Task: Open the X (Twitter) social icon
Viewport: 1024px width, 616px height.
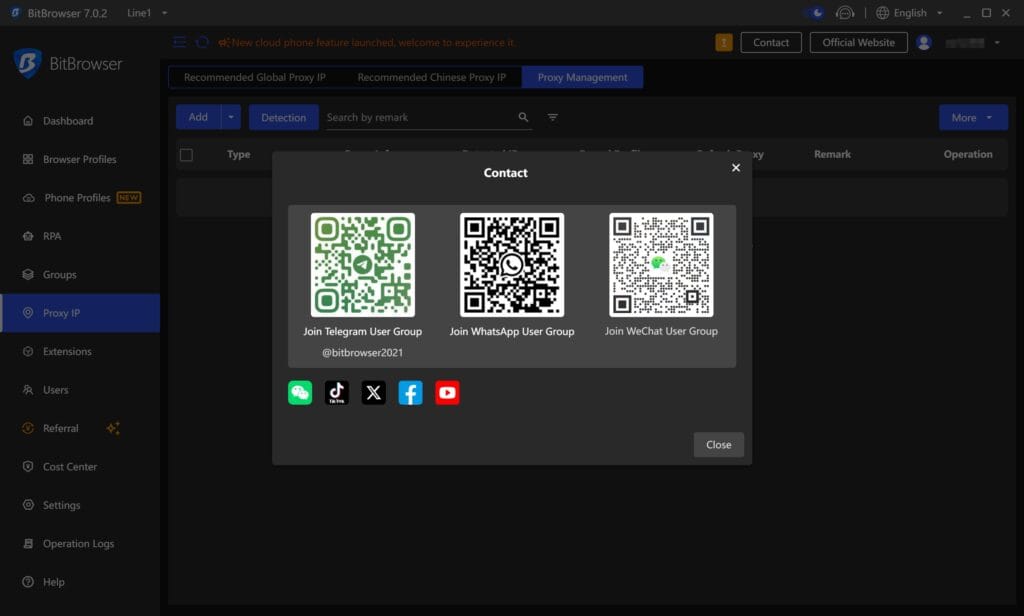Action: coord(374,393)
